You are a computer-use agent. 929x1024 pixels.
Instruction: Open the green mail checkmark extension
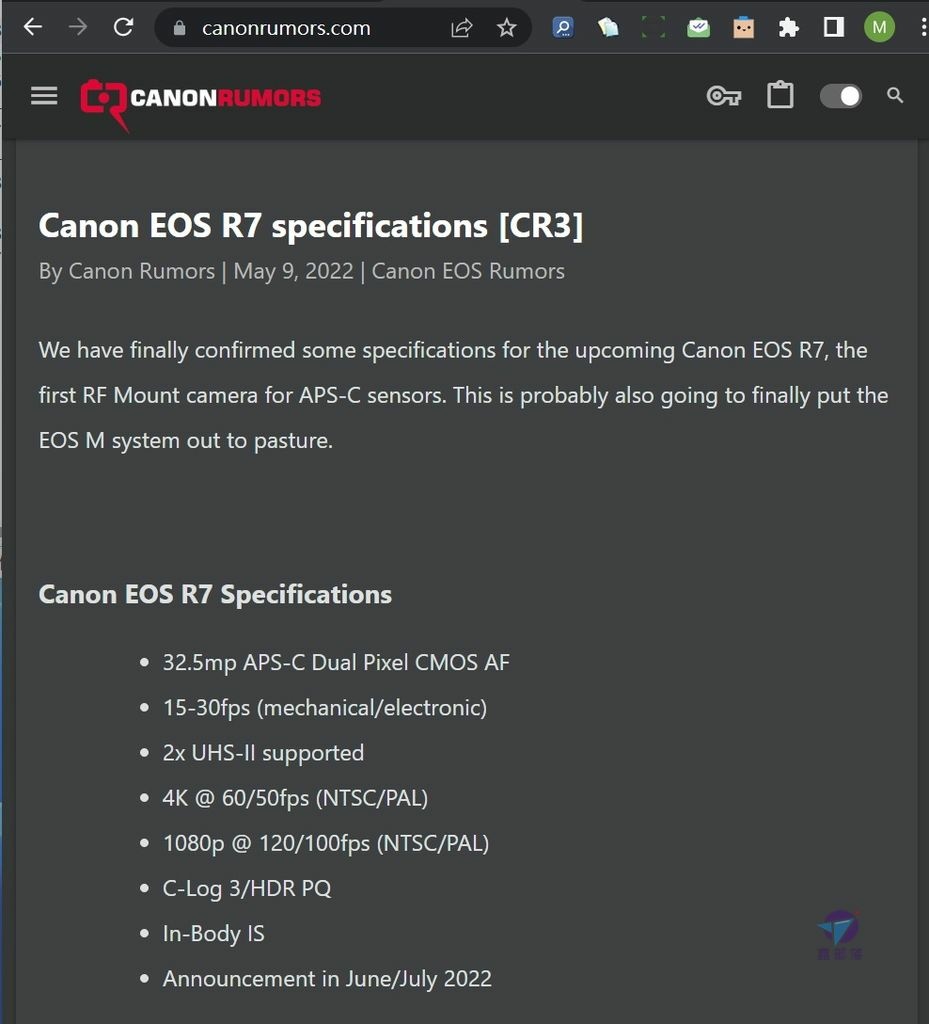(x=699, y=27)
